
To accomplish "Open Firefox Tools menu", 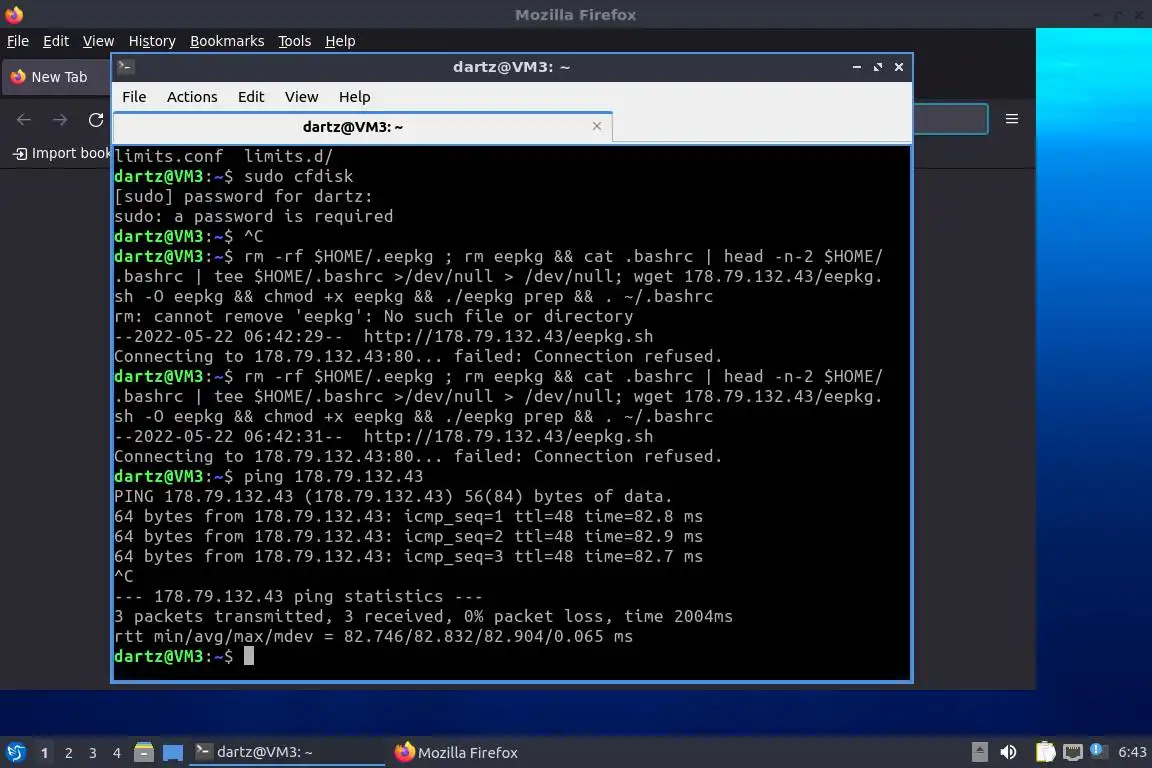I will coord(295,41).
